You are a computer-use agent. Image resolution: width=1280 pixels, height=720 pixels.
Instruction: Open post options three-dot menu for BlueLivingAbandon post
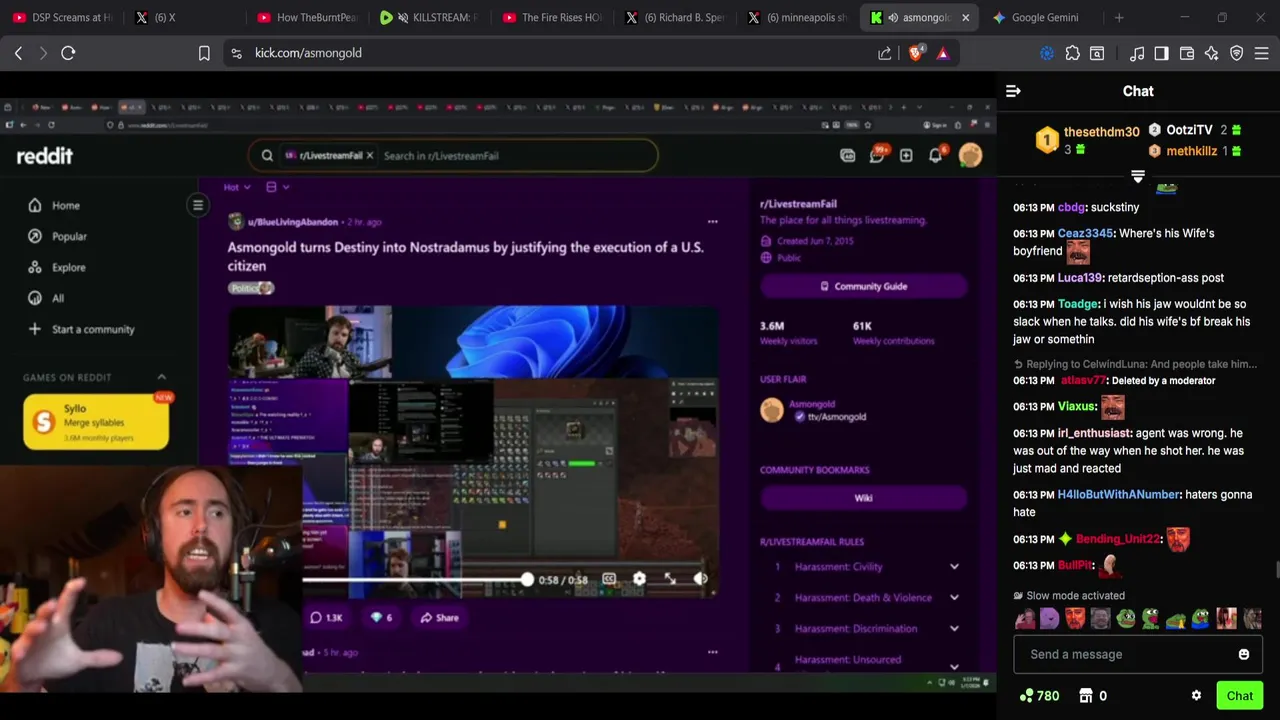[x=712, y=221]
